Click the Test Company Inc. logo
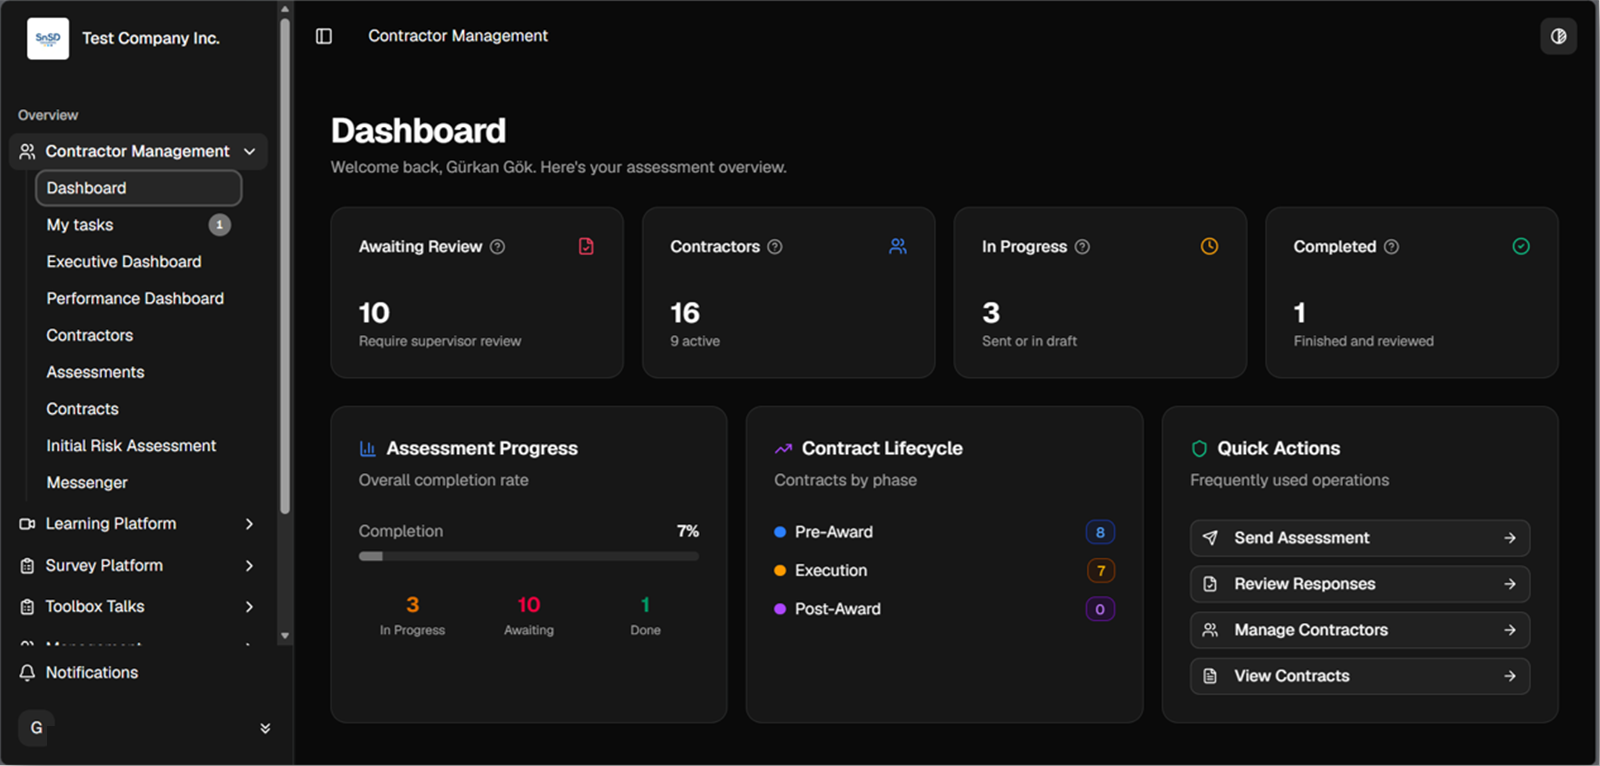Image resolution: width=1600 pixels, height=766 pixels. pyautogui.click(x=48, y=38)
